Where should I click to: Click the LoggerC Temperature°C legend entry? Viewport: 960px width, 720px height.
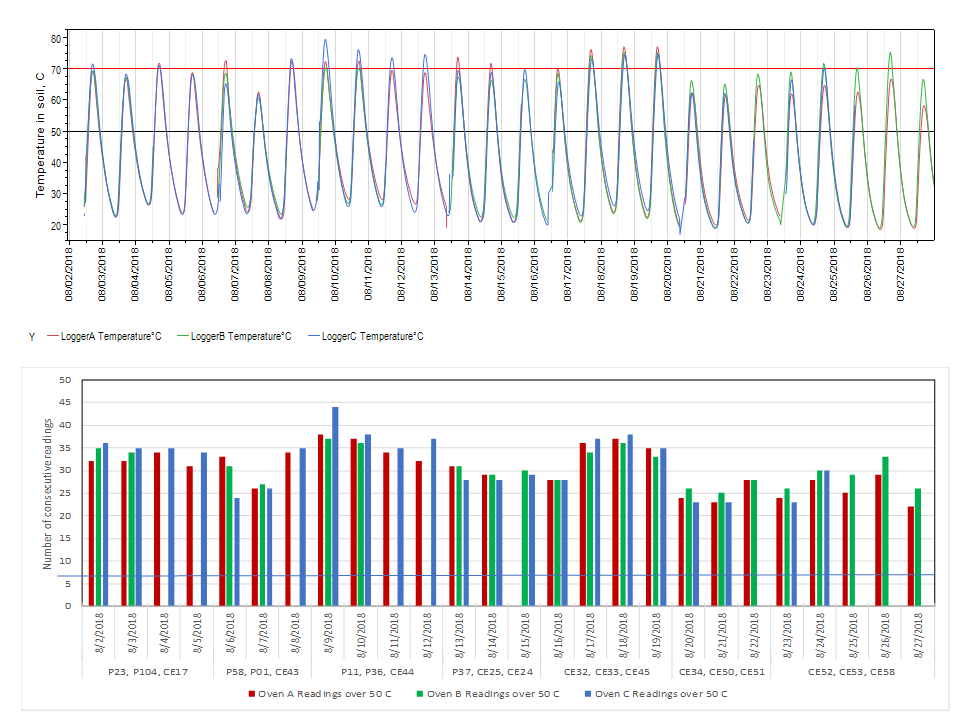click(x=366, y=336)
